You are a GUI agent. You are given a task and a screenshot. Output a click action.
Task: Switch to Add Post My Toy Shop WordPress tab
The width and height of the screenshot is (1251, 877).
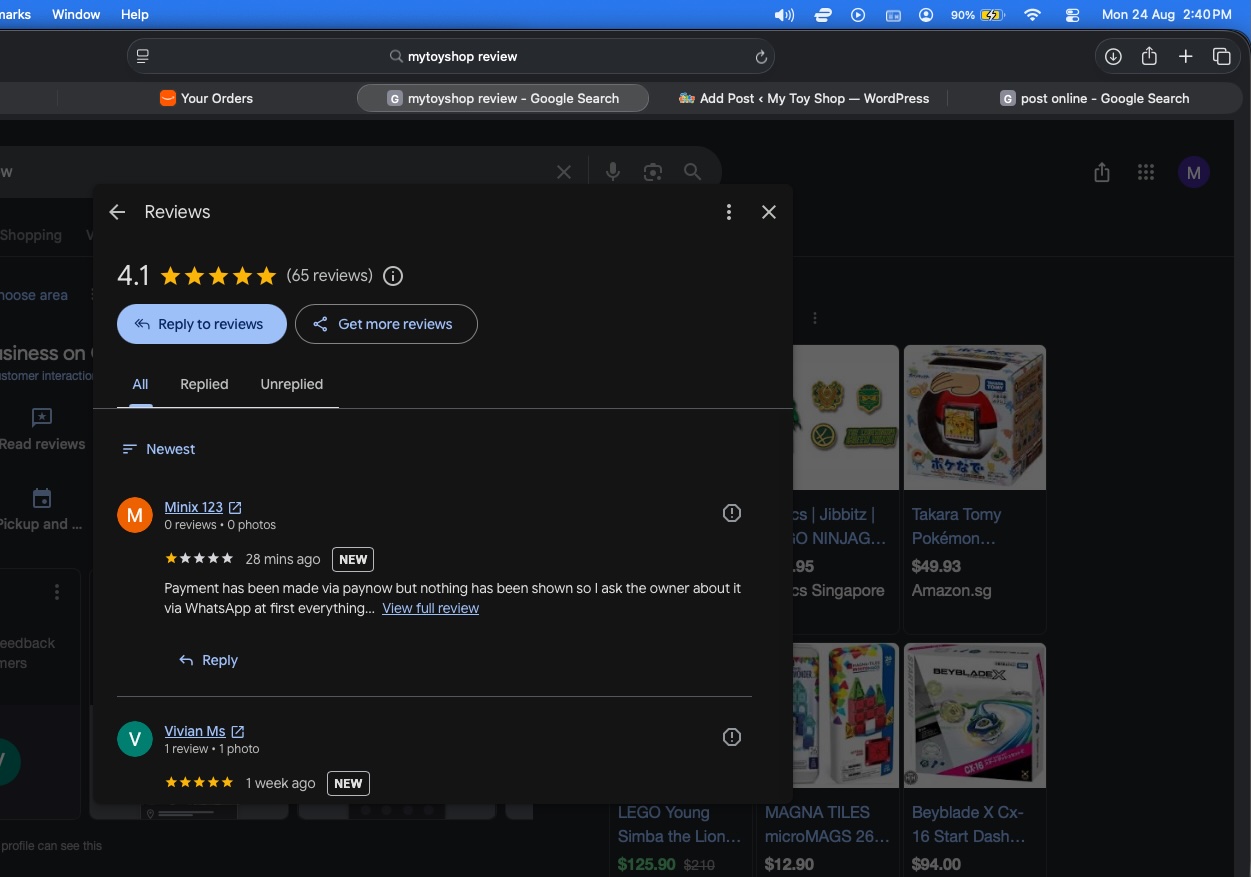pyautogui.click(x=803, y=98)
